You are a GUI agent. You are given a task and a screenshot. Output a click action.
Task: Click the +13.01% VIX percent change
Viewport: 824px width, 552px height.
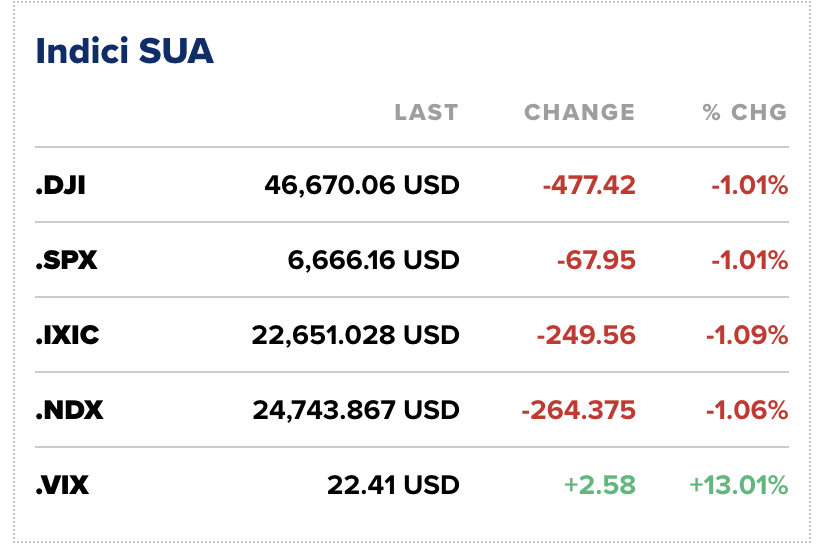(x=738, y=485)
